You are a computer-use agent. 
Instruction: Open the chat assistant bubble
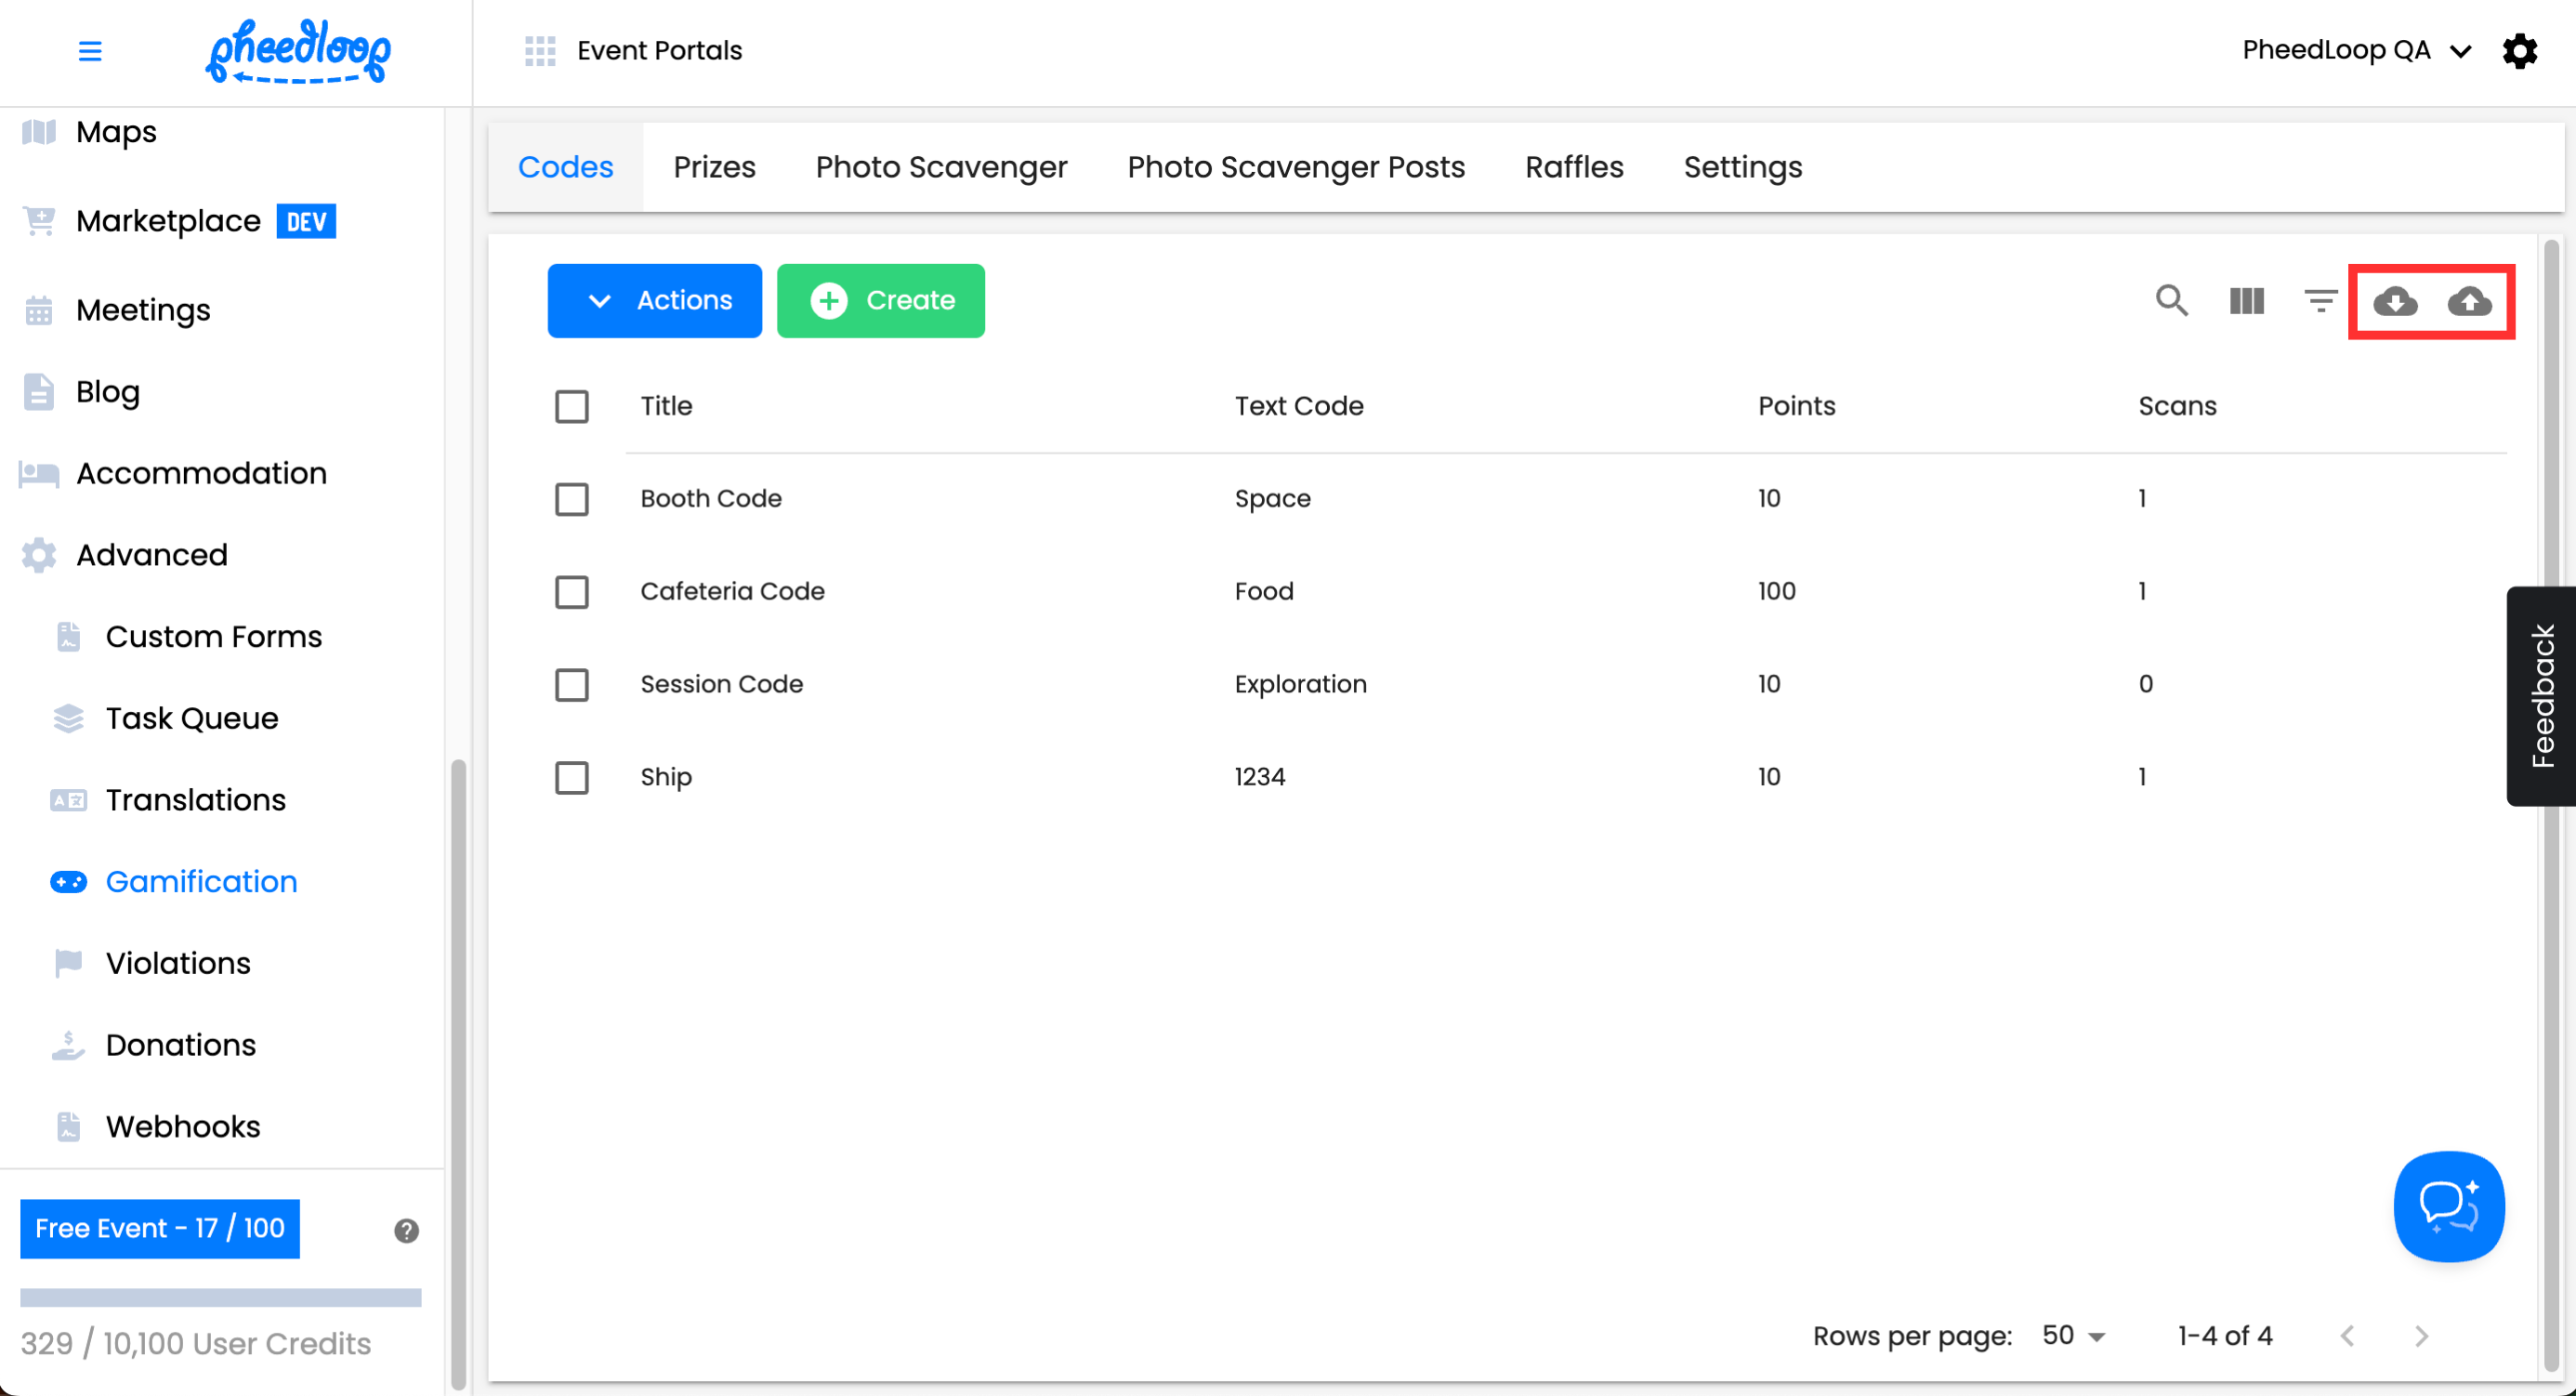pyautogui.click(x=2448, y=1206)
